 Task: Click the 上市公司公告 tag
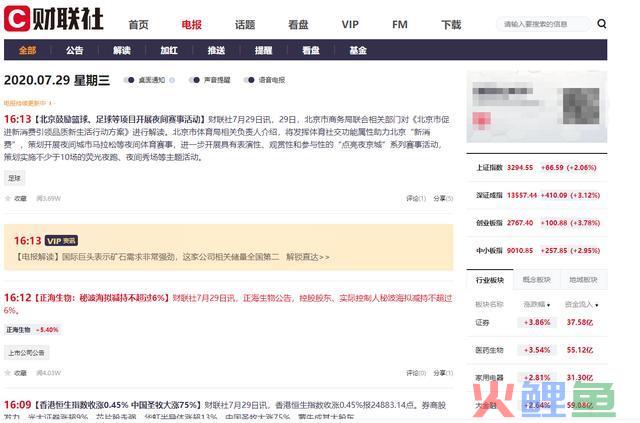(27, 352)
